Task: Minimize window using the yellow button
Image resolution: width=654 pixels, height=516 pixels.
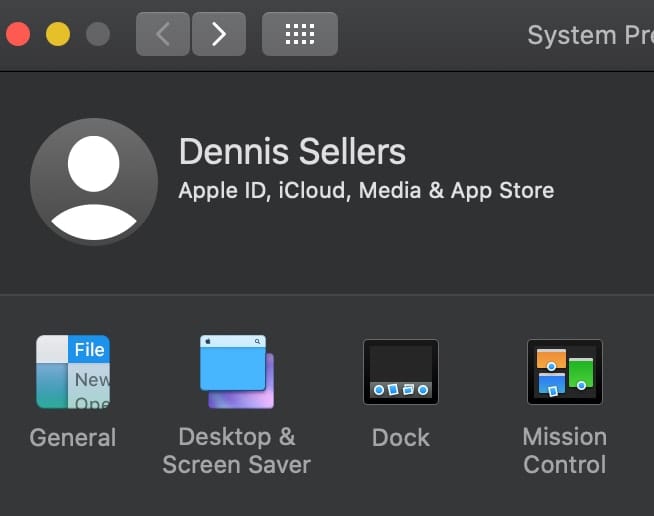Action: (58, 34)
